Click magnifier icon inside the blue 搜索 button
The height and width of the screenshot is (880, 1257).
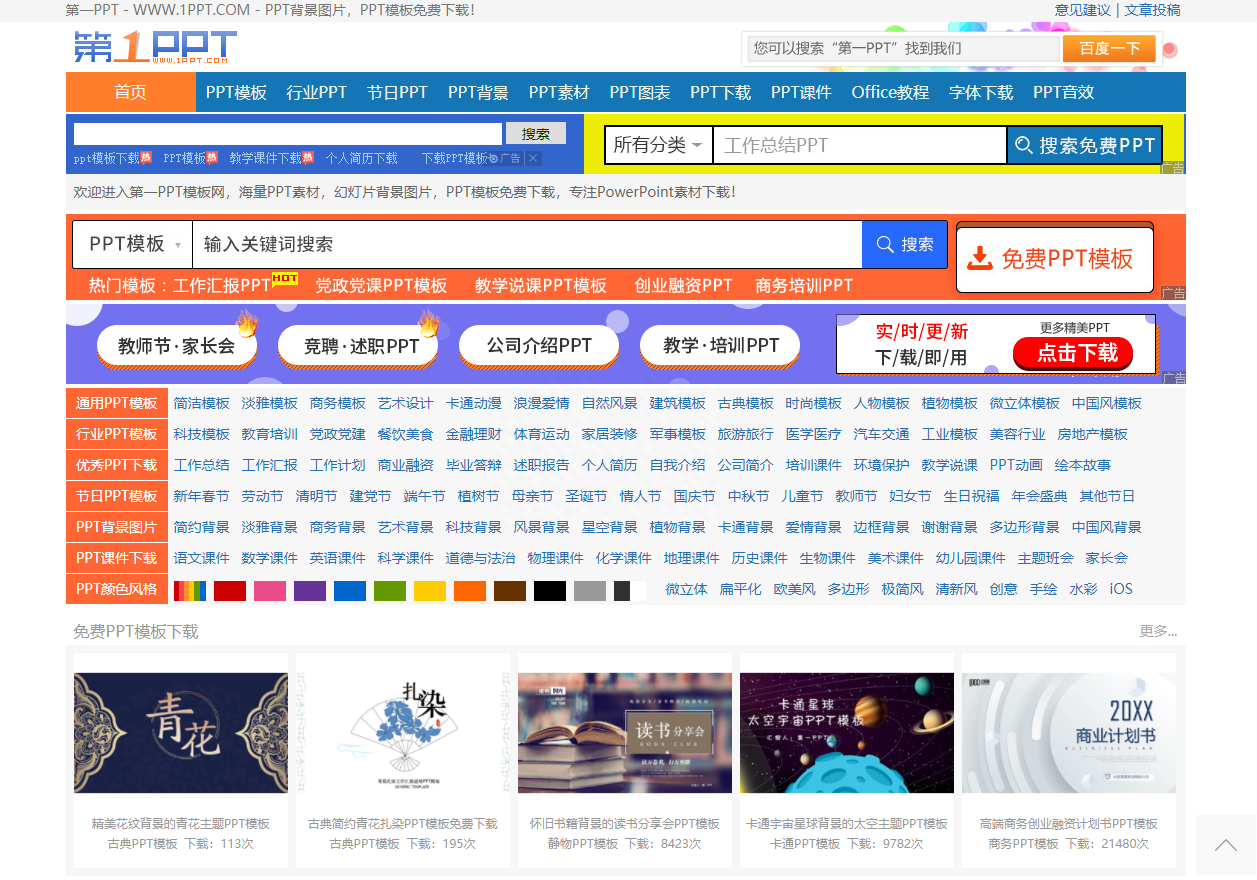884,244
